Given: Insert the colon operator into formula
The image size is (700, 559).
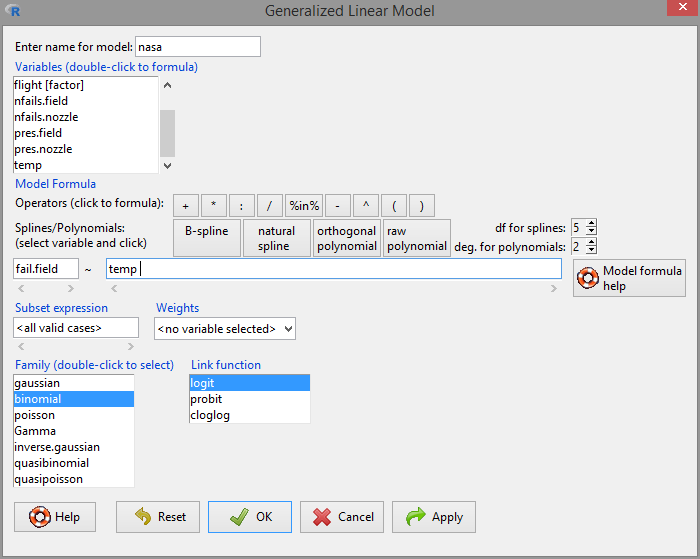Looking at the screenshot, I should coord(242,206).
